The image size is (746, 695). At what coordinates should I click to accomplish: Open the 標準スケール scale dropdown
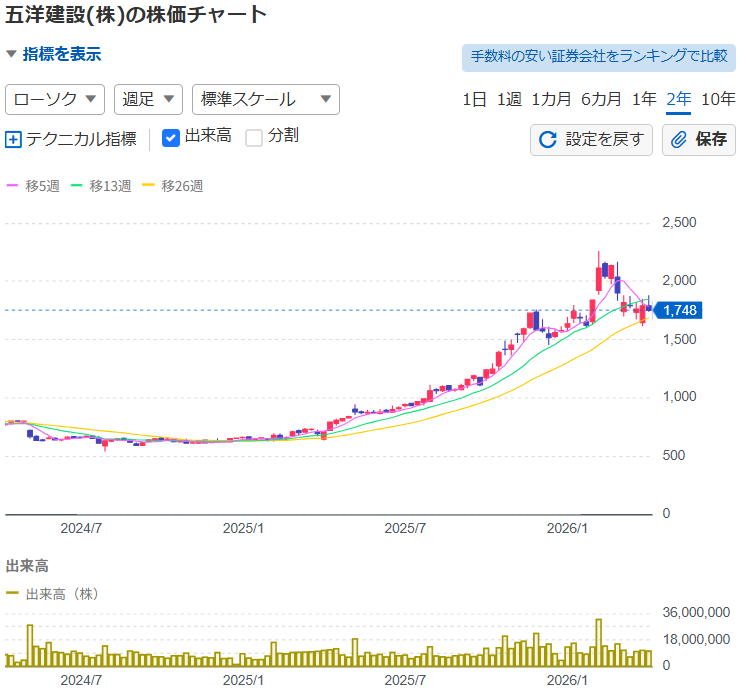tap(265, 99)
